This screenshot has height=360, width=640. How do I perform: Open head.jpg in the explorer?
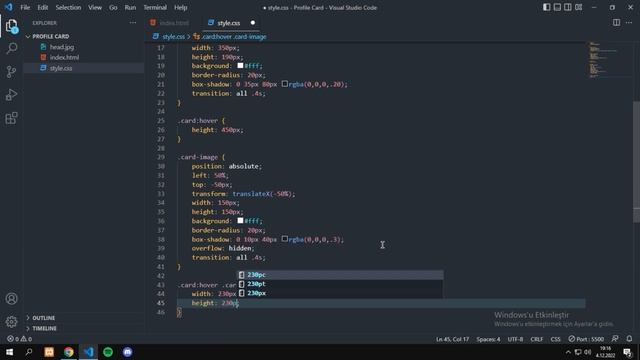(x=62, y=47)
